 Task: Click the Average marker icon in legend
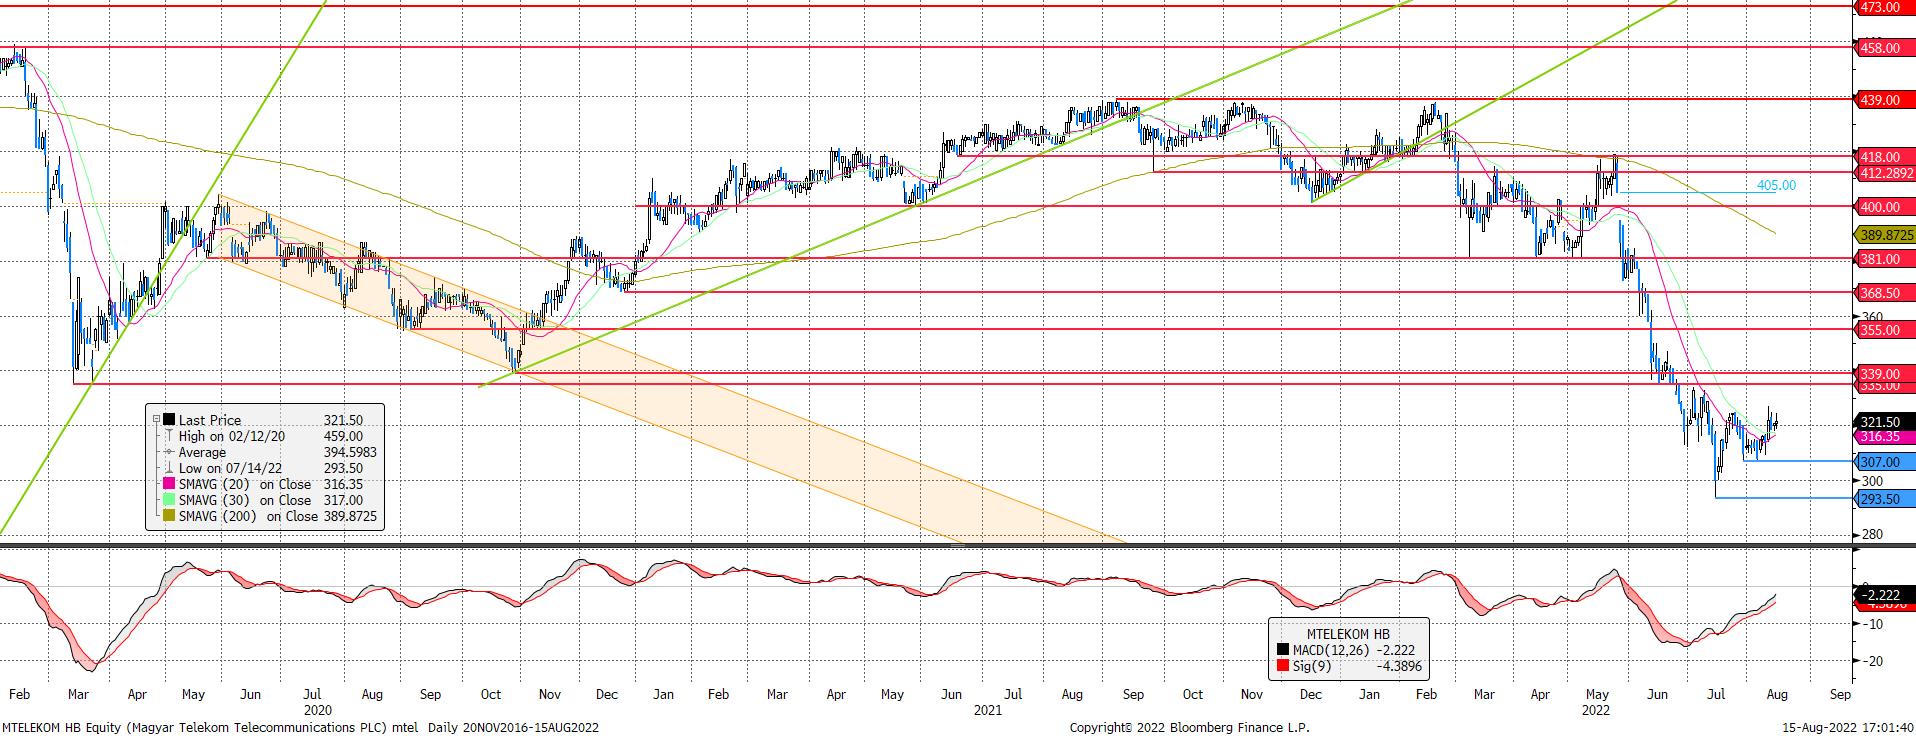point(170,453)
